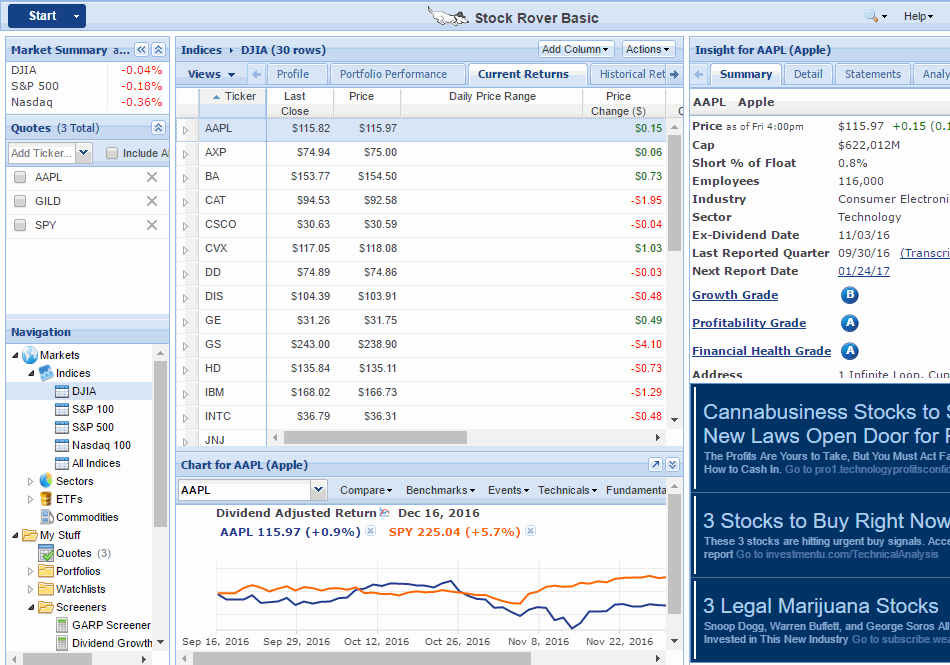Collapse Market Summary panel sideways
Image resolution: width=950 pixels, height=665 pixels.
click(x=141, y=50)
